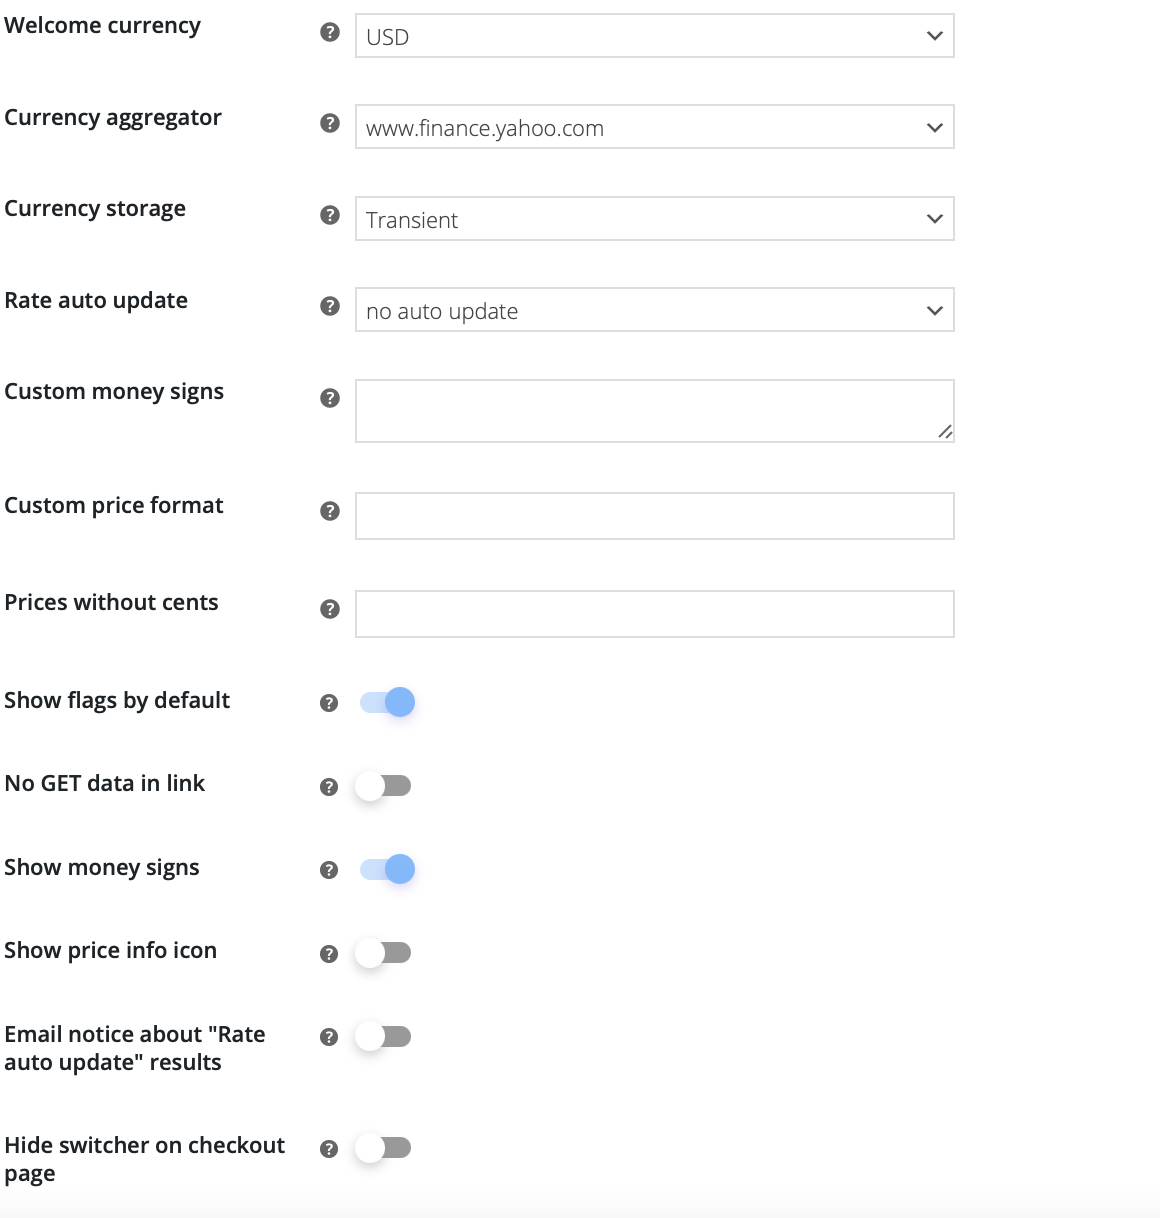Click help icon beside Custom money signs
Screen dimensions: 1160x1218
330,398
